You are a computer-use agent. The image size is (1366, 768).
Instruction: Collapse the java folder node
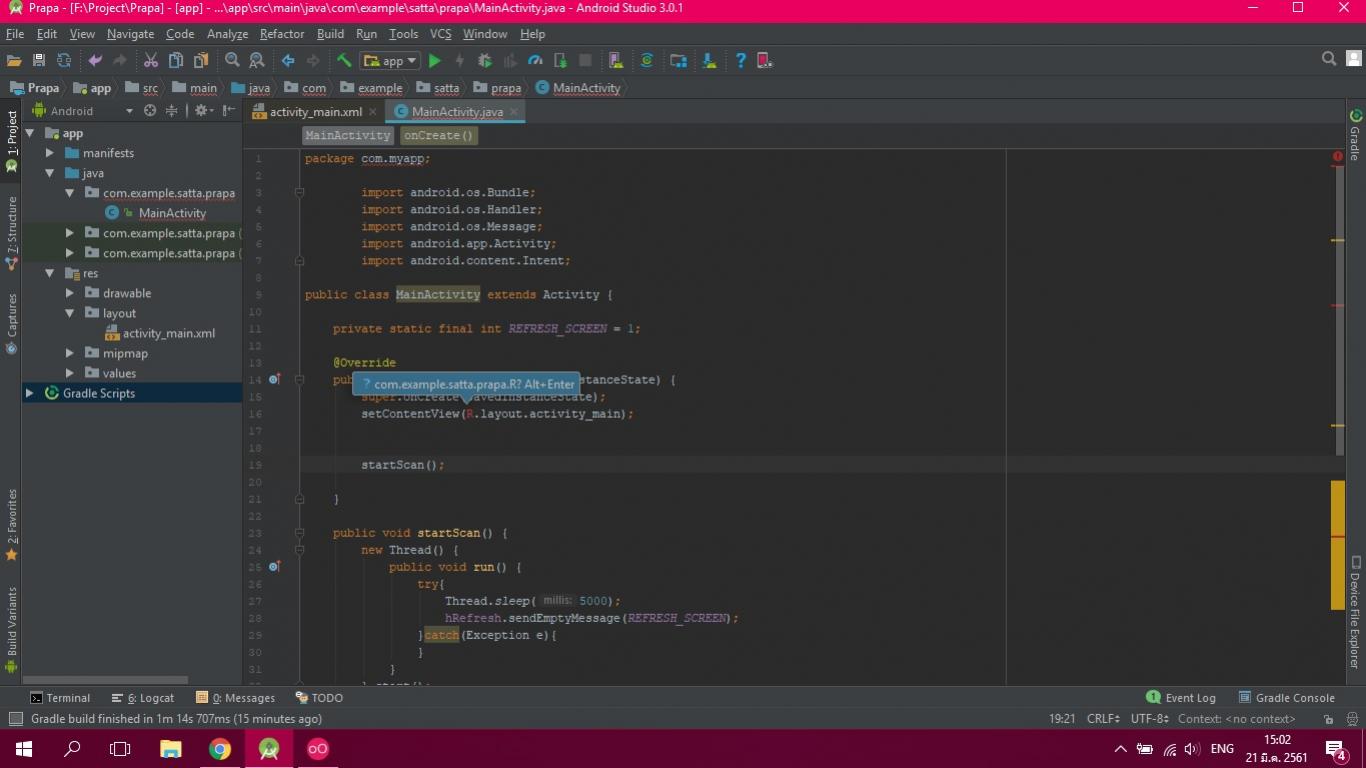pos(50,173)
